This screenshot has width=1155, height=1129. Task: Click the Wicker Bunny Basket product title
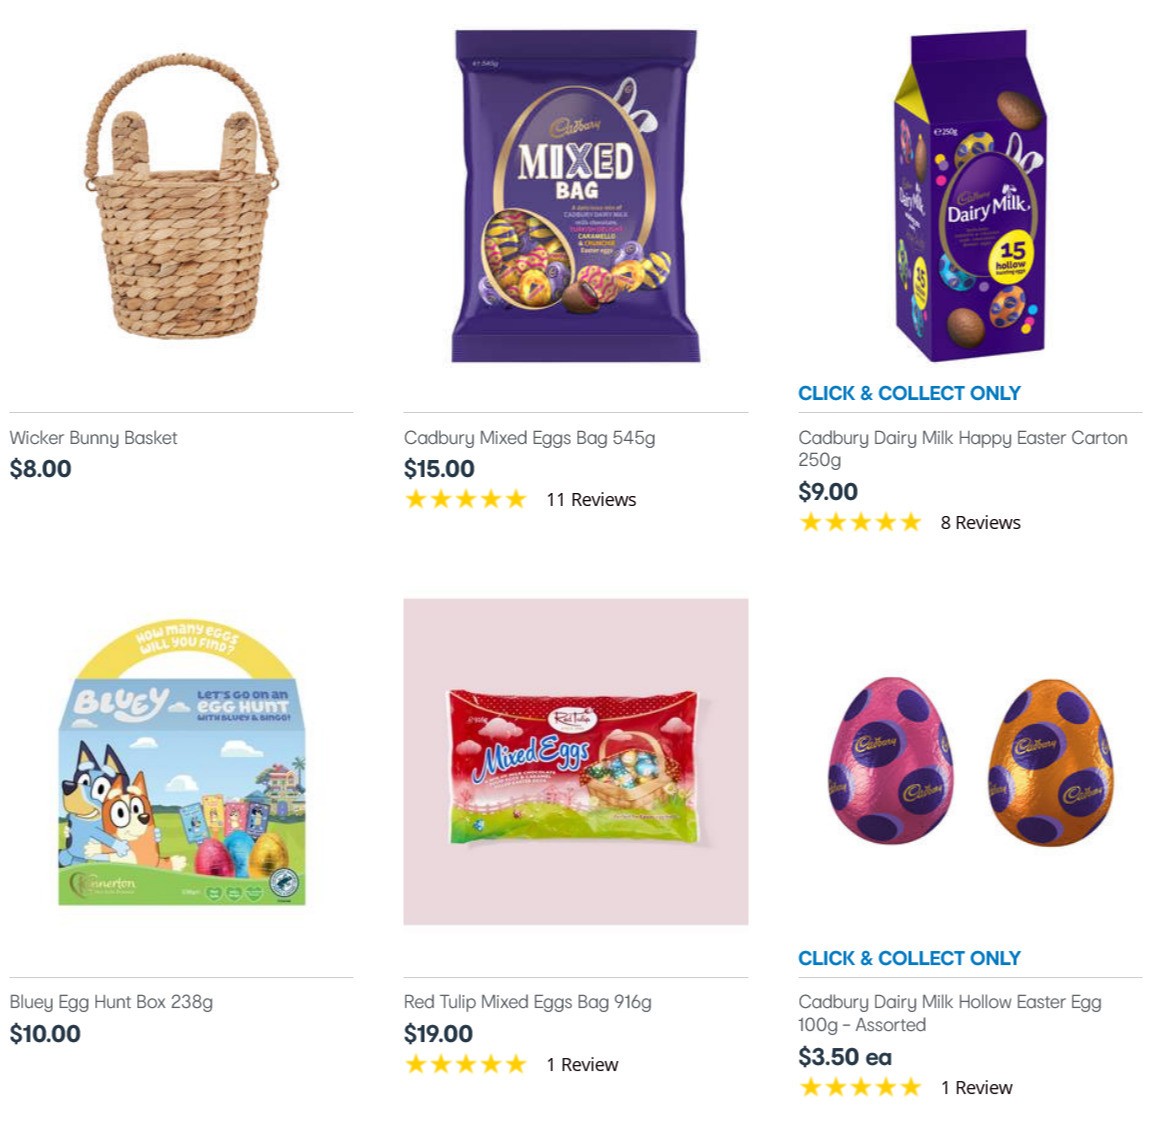click(x=93, y=437)
